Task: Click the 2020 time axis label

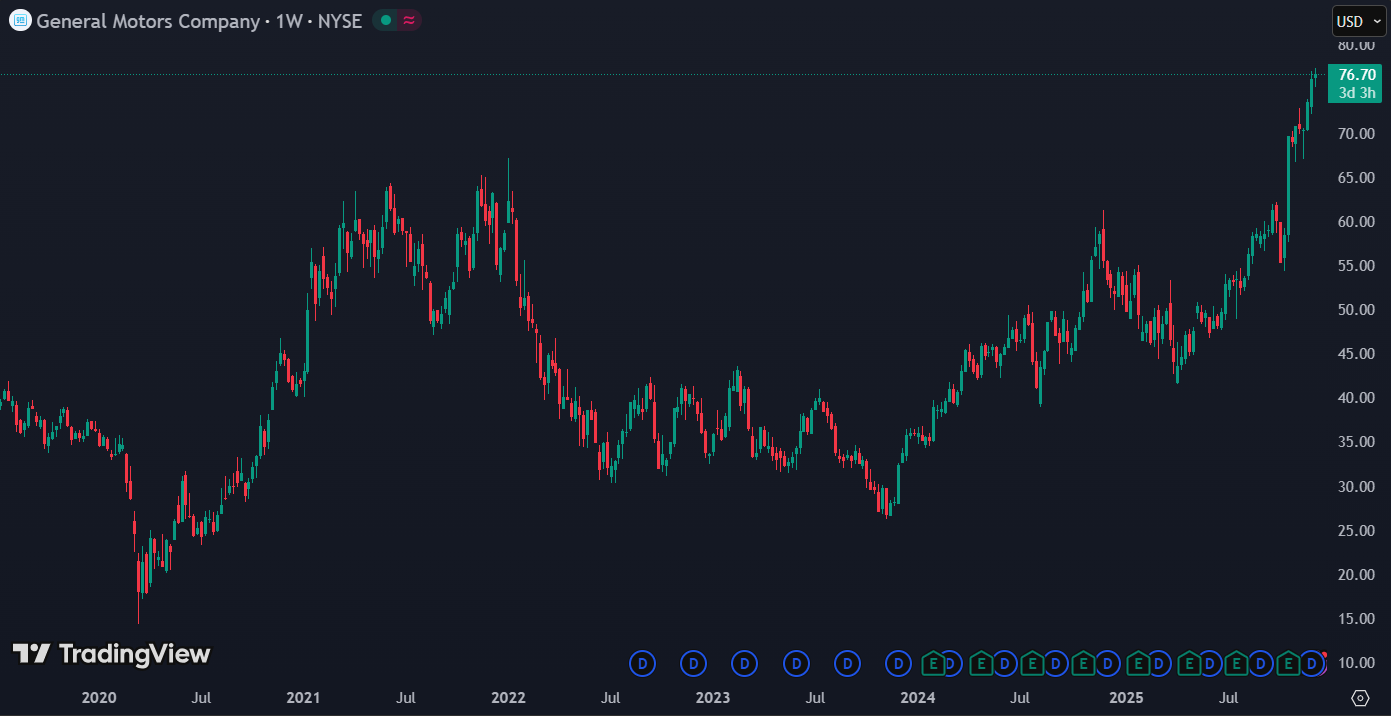Action: (x=99, y=697)
